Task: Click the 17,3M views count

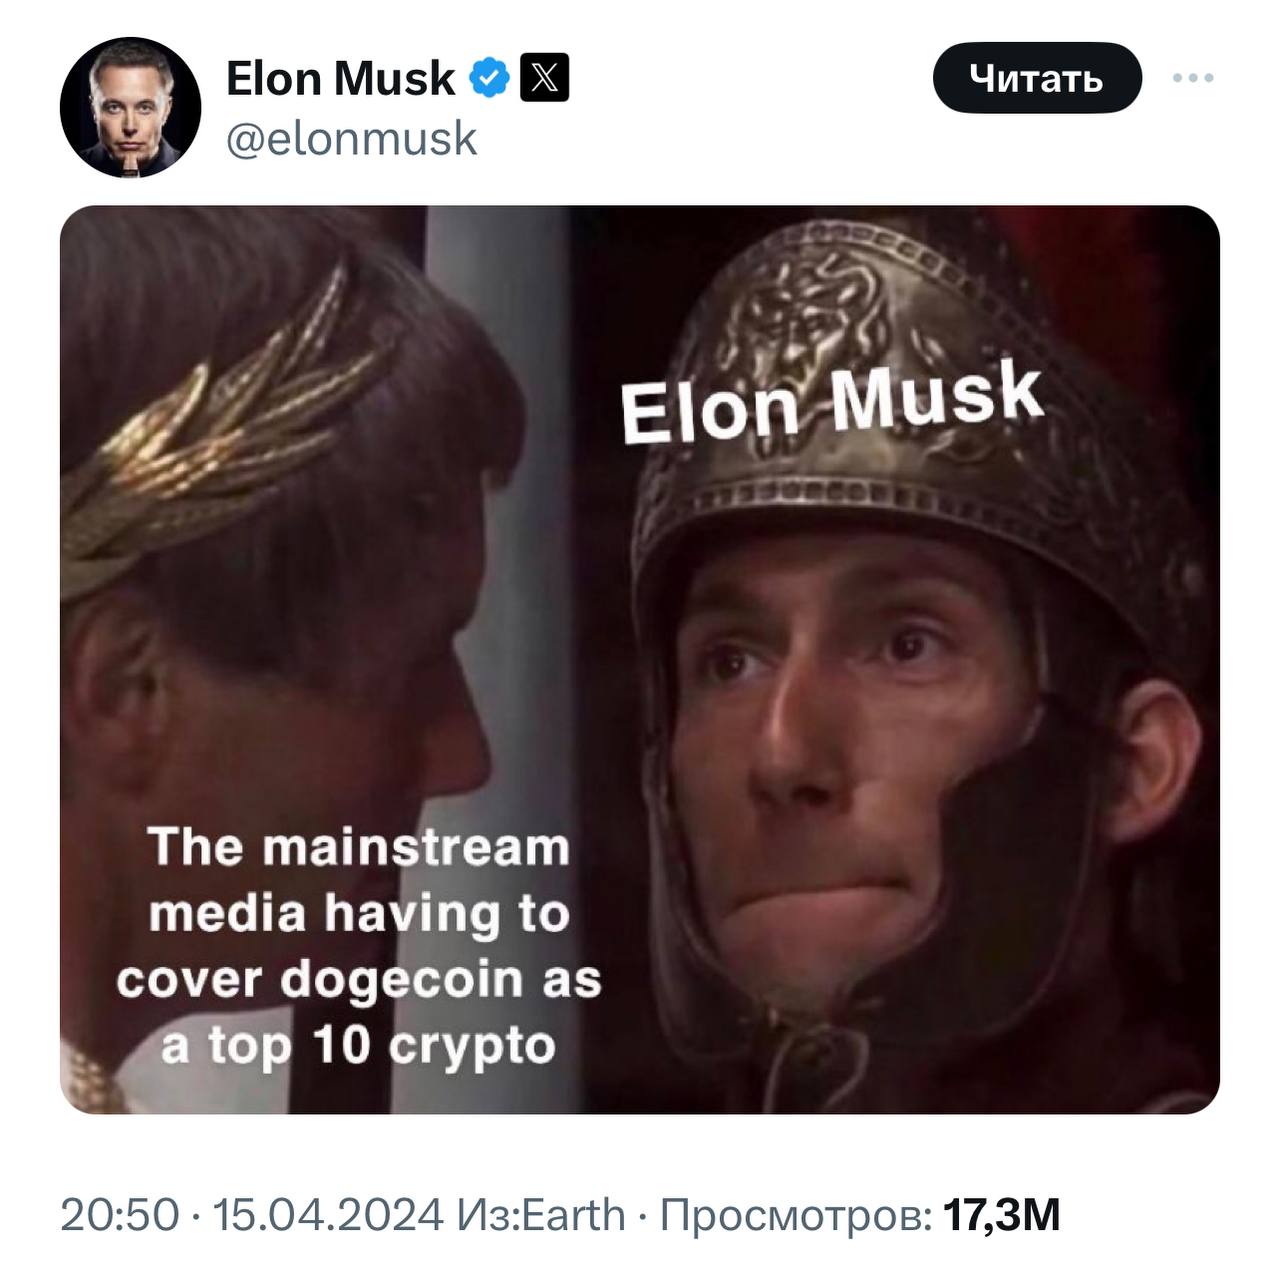Action: 1001,1215
